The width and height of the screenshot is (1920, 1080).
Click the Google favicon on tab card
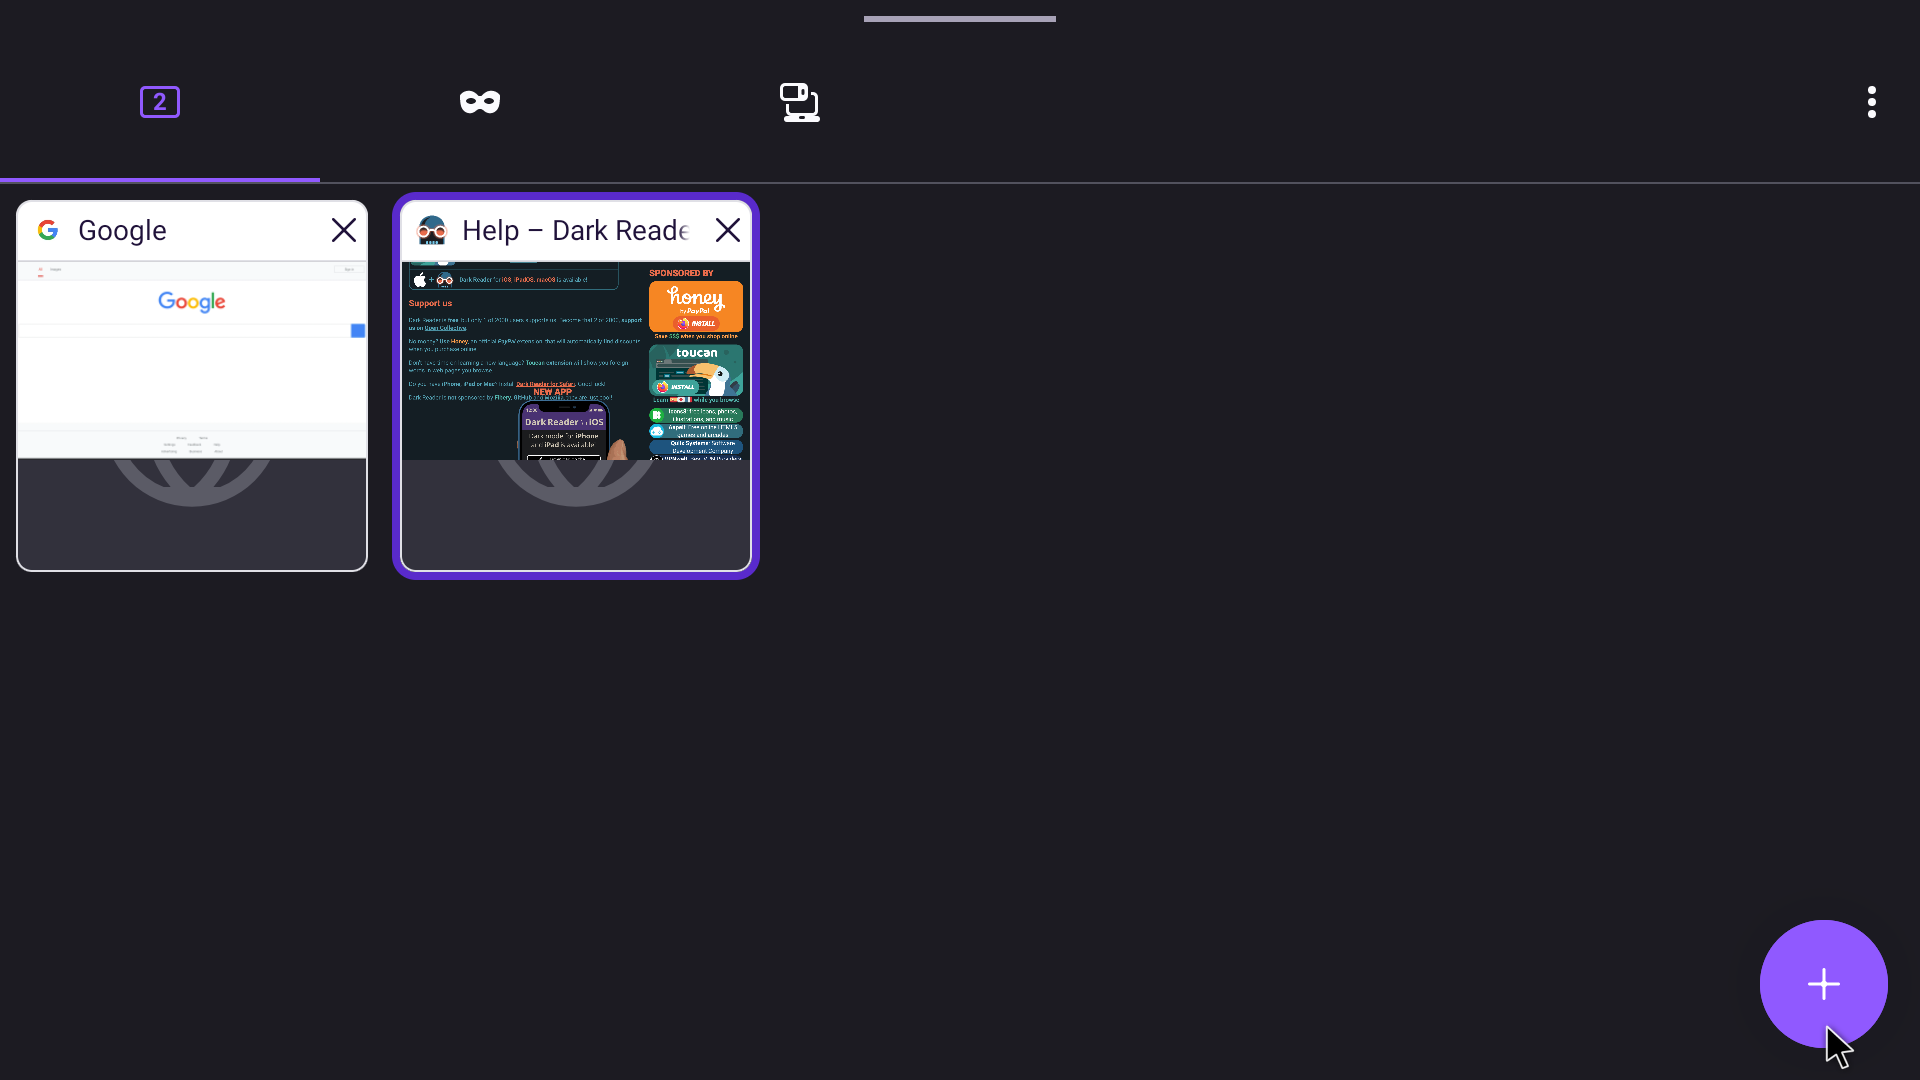48,230
